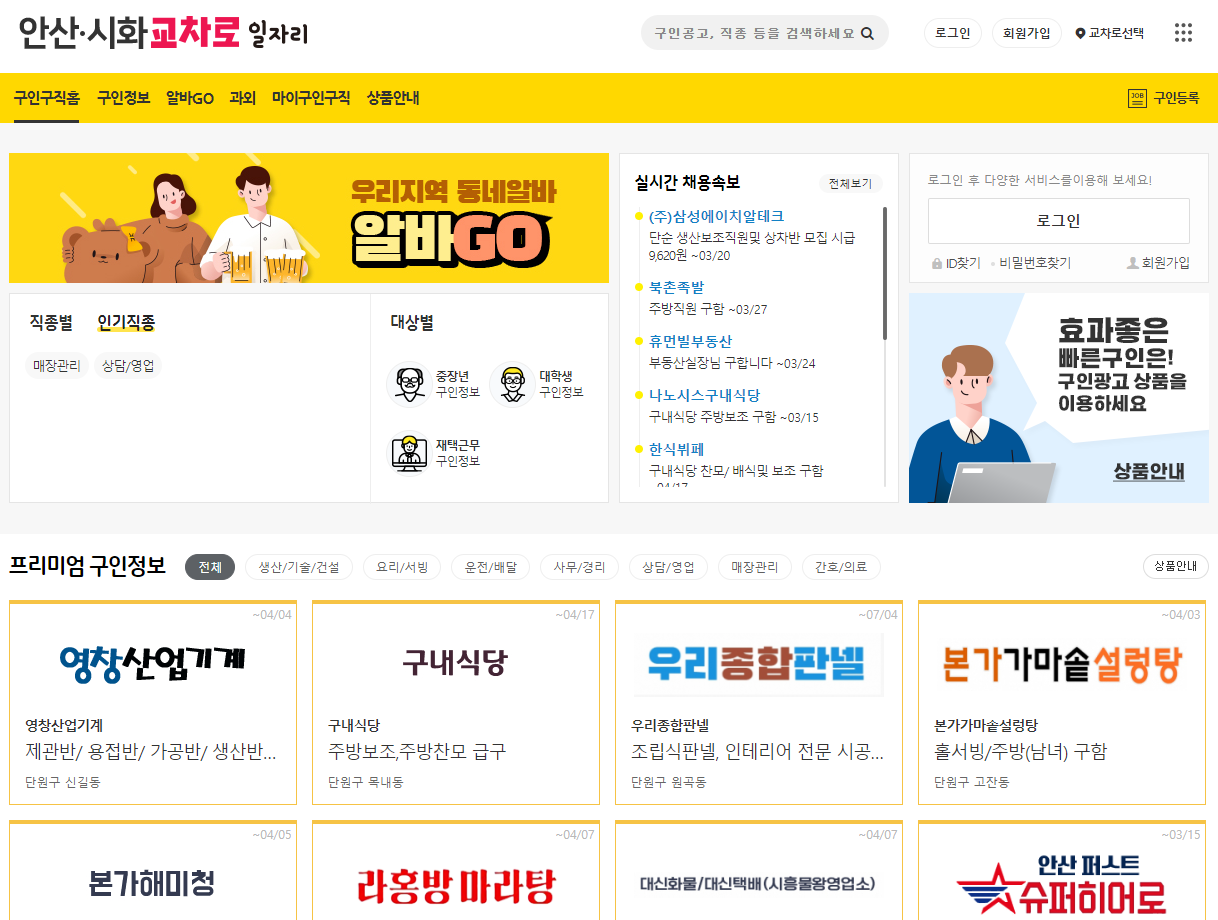
Task: Select the 전체 premium filter
Action: click(210, 567)
